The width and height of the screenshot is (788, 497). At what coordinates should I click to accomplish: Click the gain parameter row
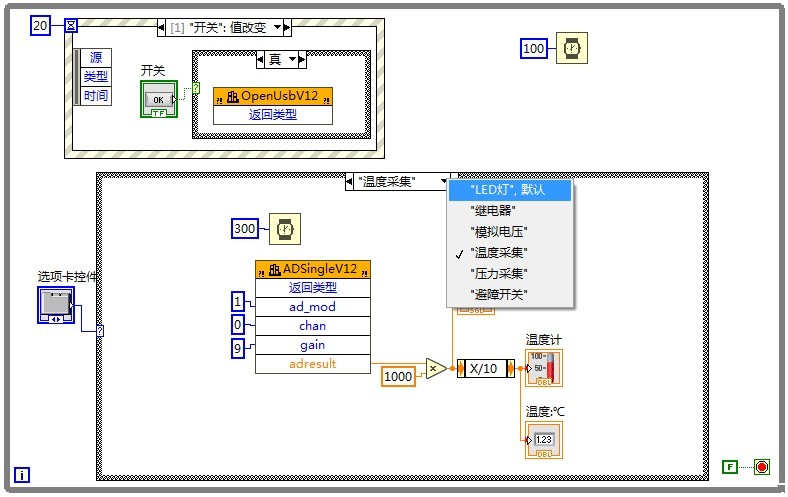(x=313, y=345)
